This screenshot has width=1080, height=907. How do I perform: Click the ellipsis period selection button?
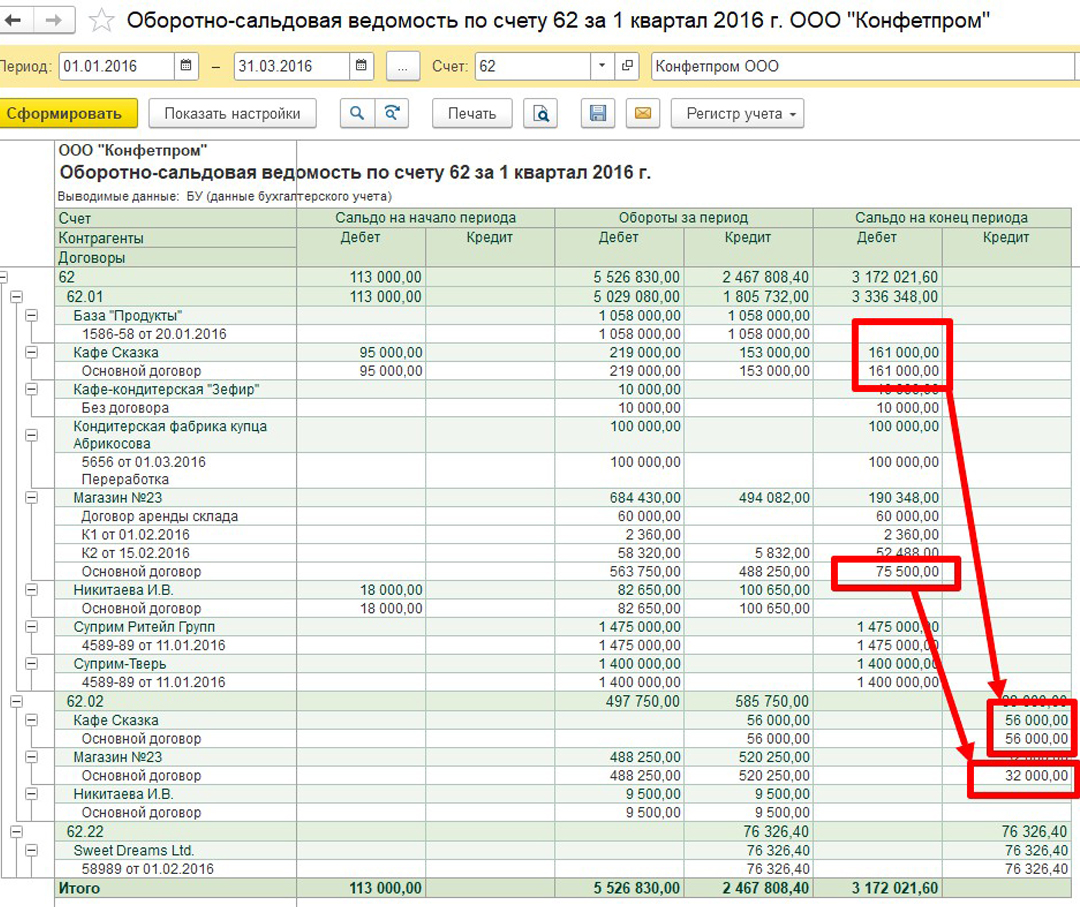[x=402, y=67]
